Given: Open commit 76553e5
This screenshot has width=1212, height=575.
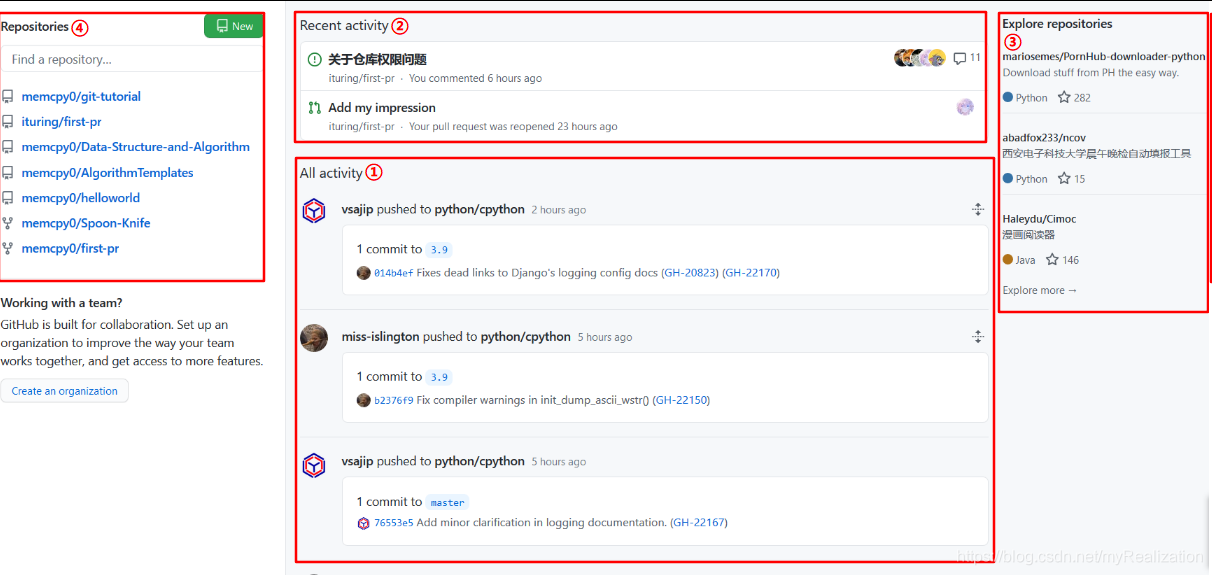Looking at the screenshot, I should [x=393, y=523].
